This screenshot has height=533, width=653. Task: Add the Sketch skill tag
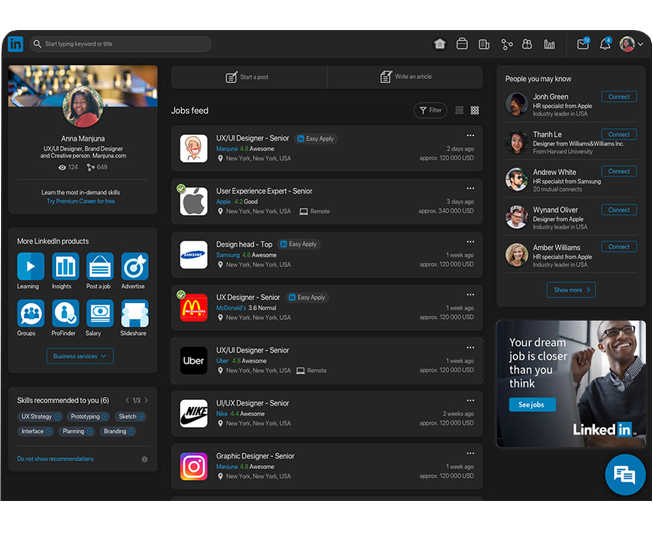coord(141,416)
